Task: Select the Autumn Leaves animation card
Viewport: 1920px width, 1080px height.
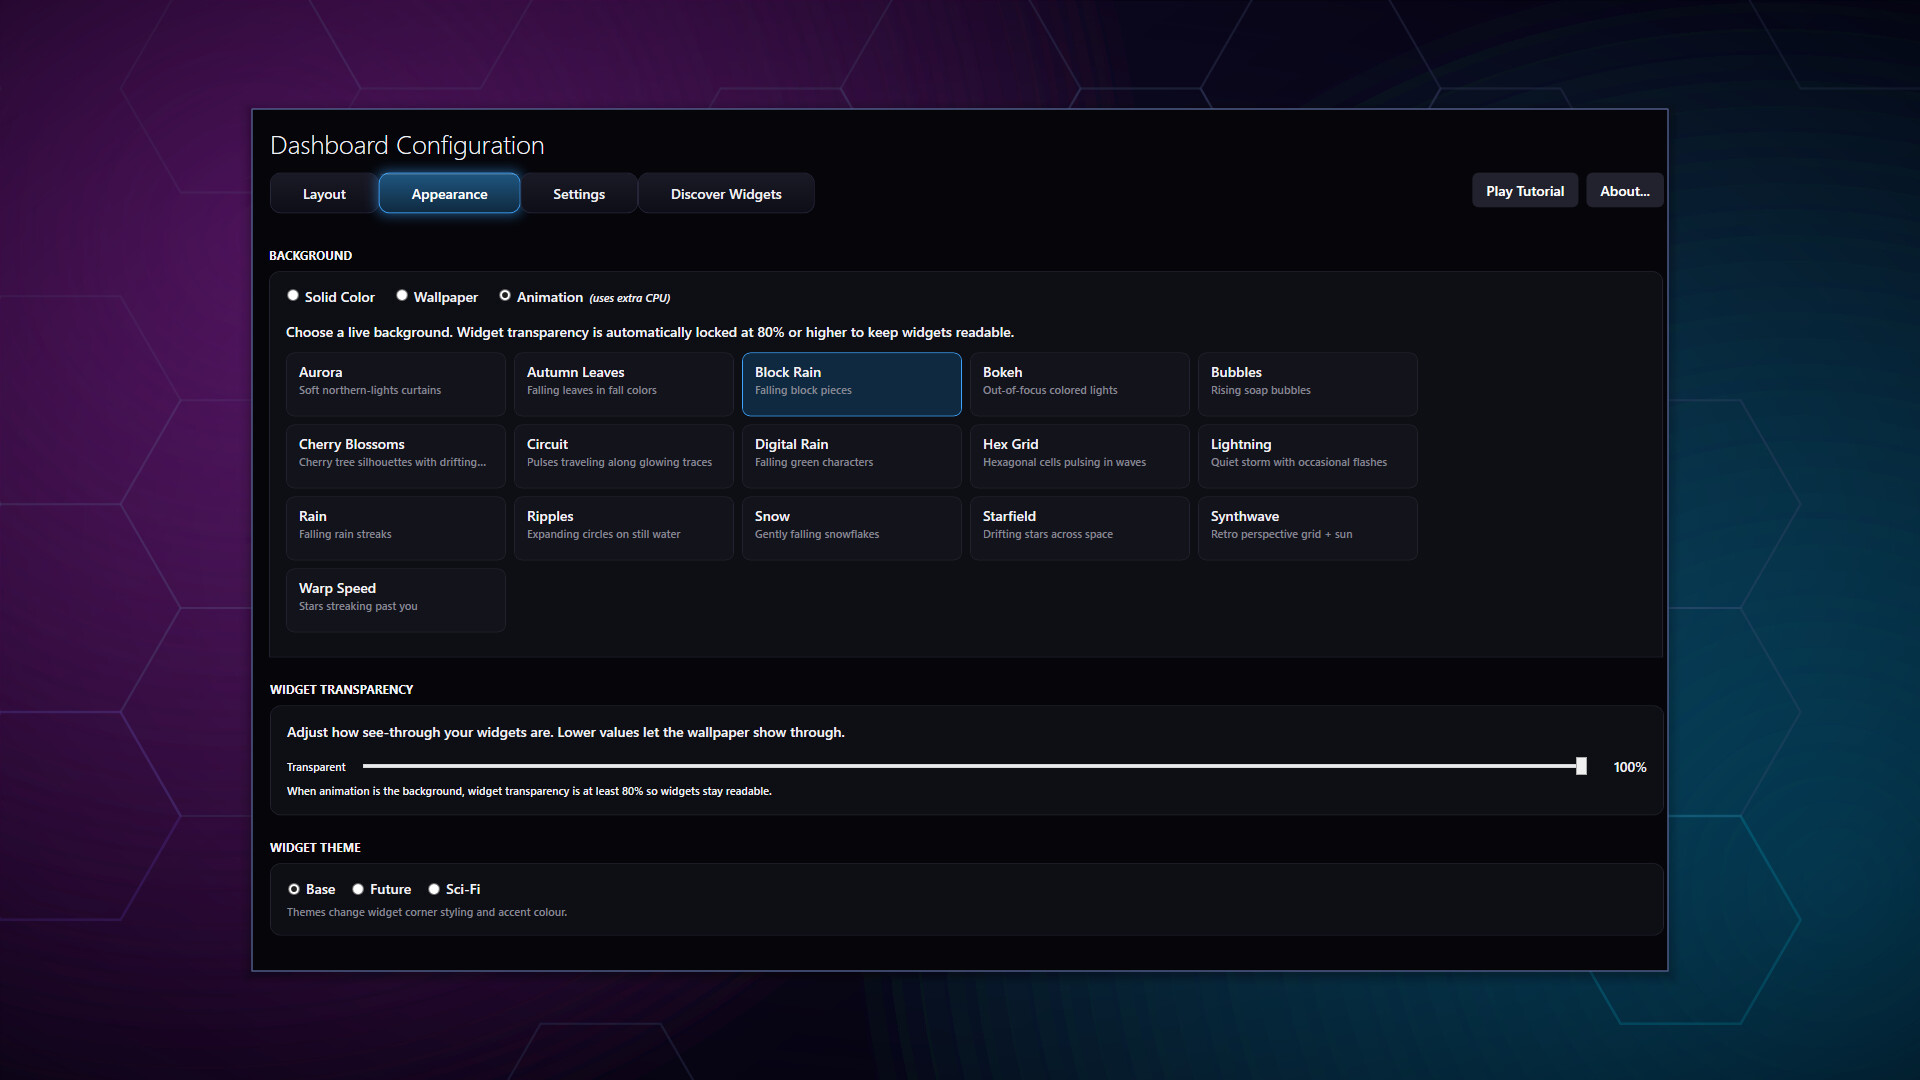Action: [624, 384]
